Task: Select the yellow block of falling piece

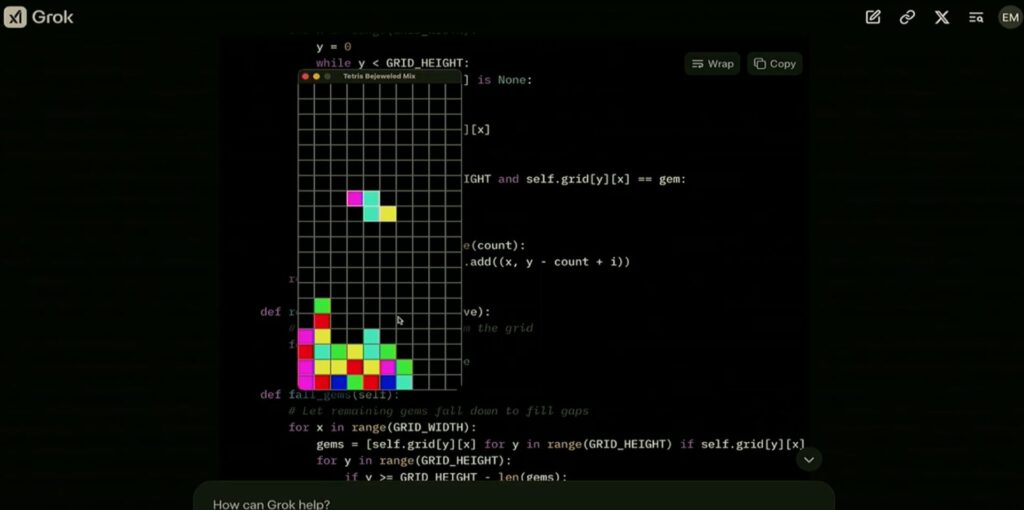Action: [x=388, y=213]
